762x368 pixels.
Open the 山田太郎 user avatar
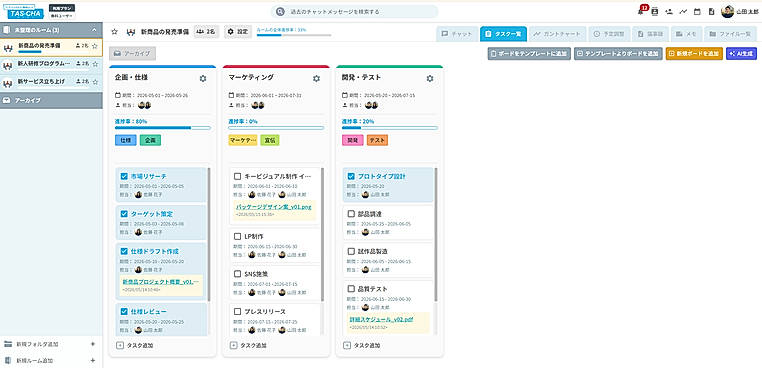pos(727,11)
